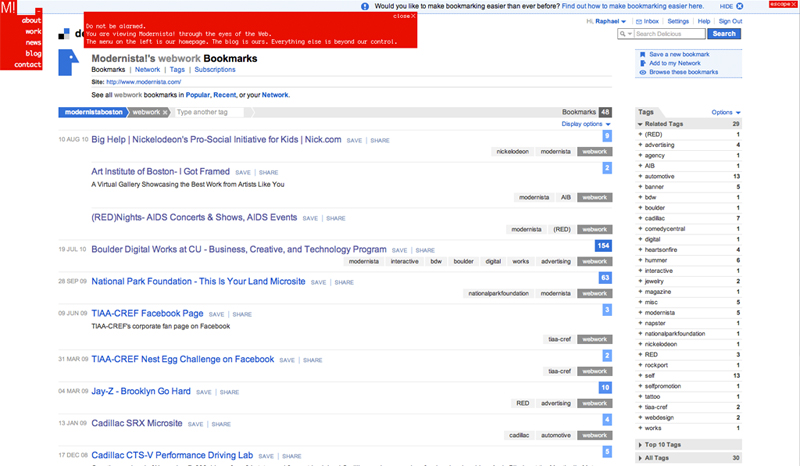Add the advertising tag plus icon
The width and height of the screenshot is (800, 466).
coord(640,145)
